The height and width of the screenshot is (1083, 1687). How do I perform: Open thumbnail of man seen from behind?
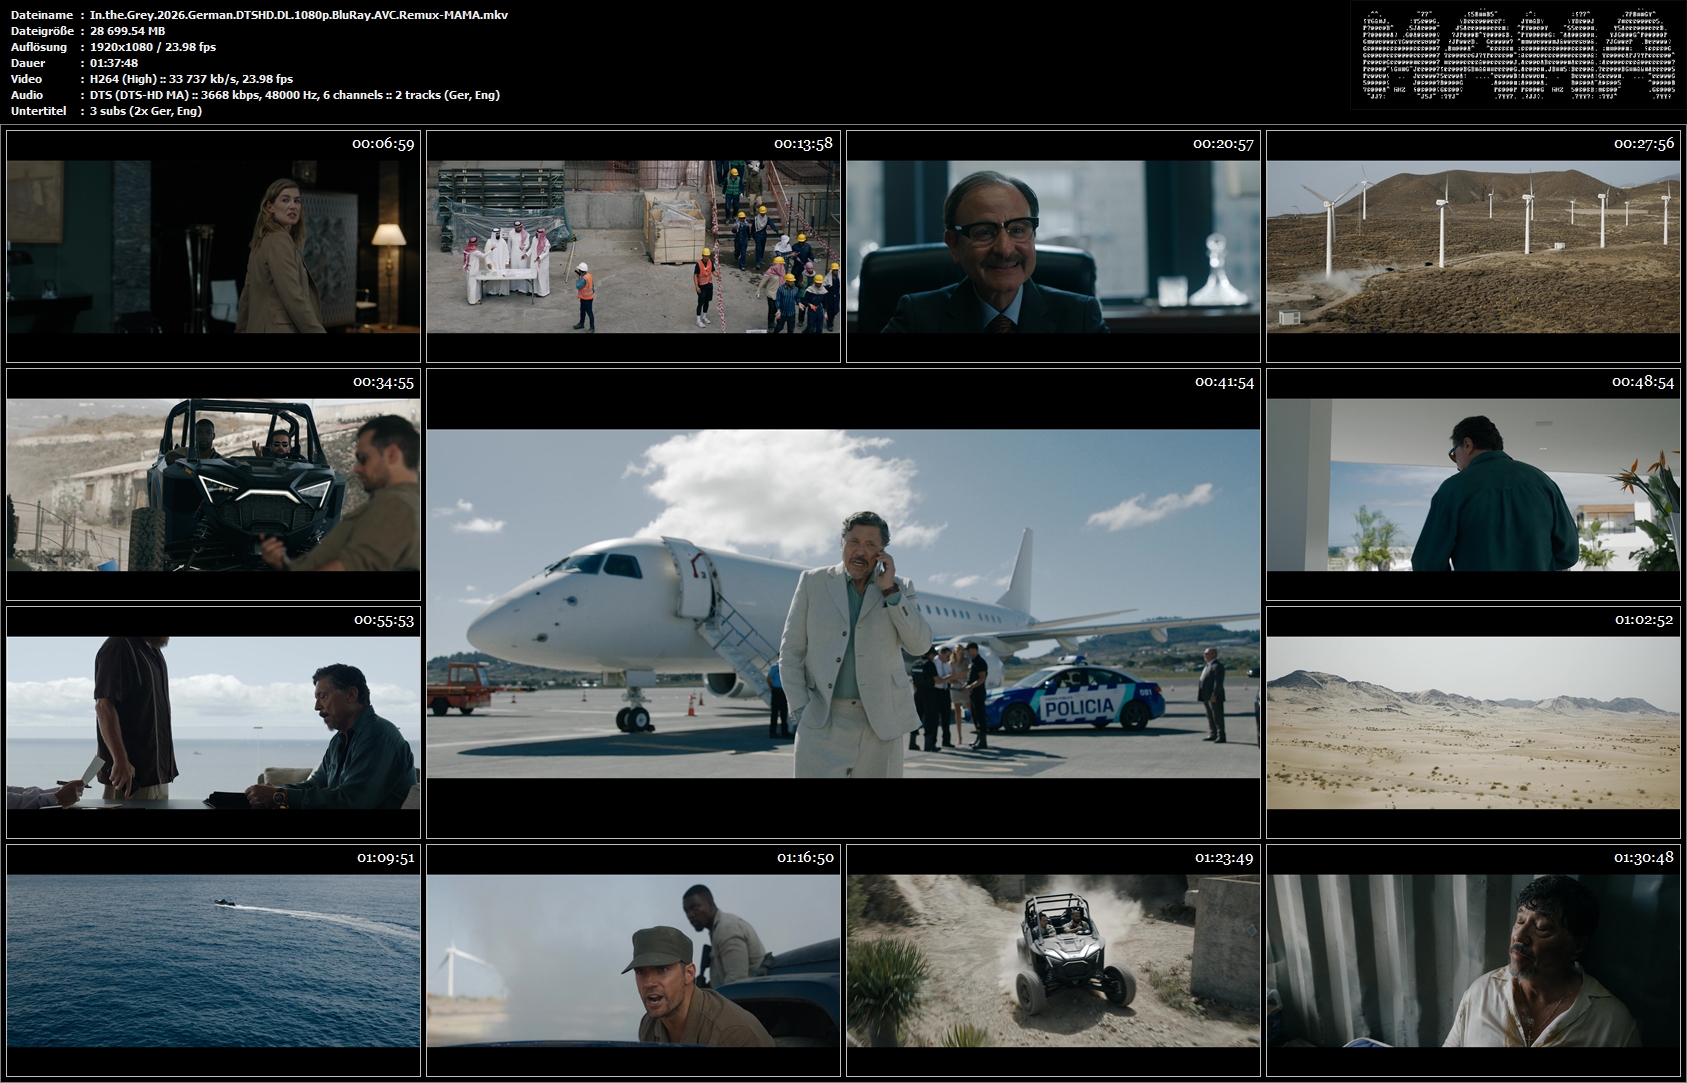point(1473,485)
